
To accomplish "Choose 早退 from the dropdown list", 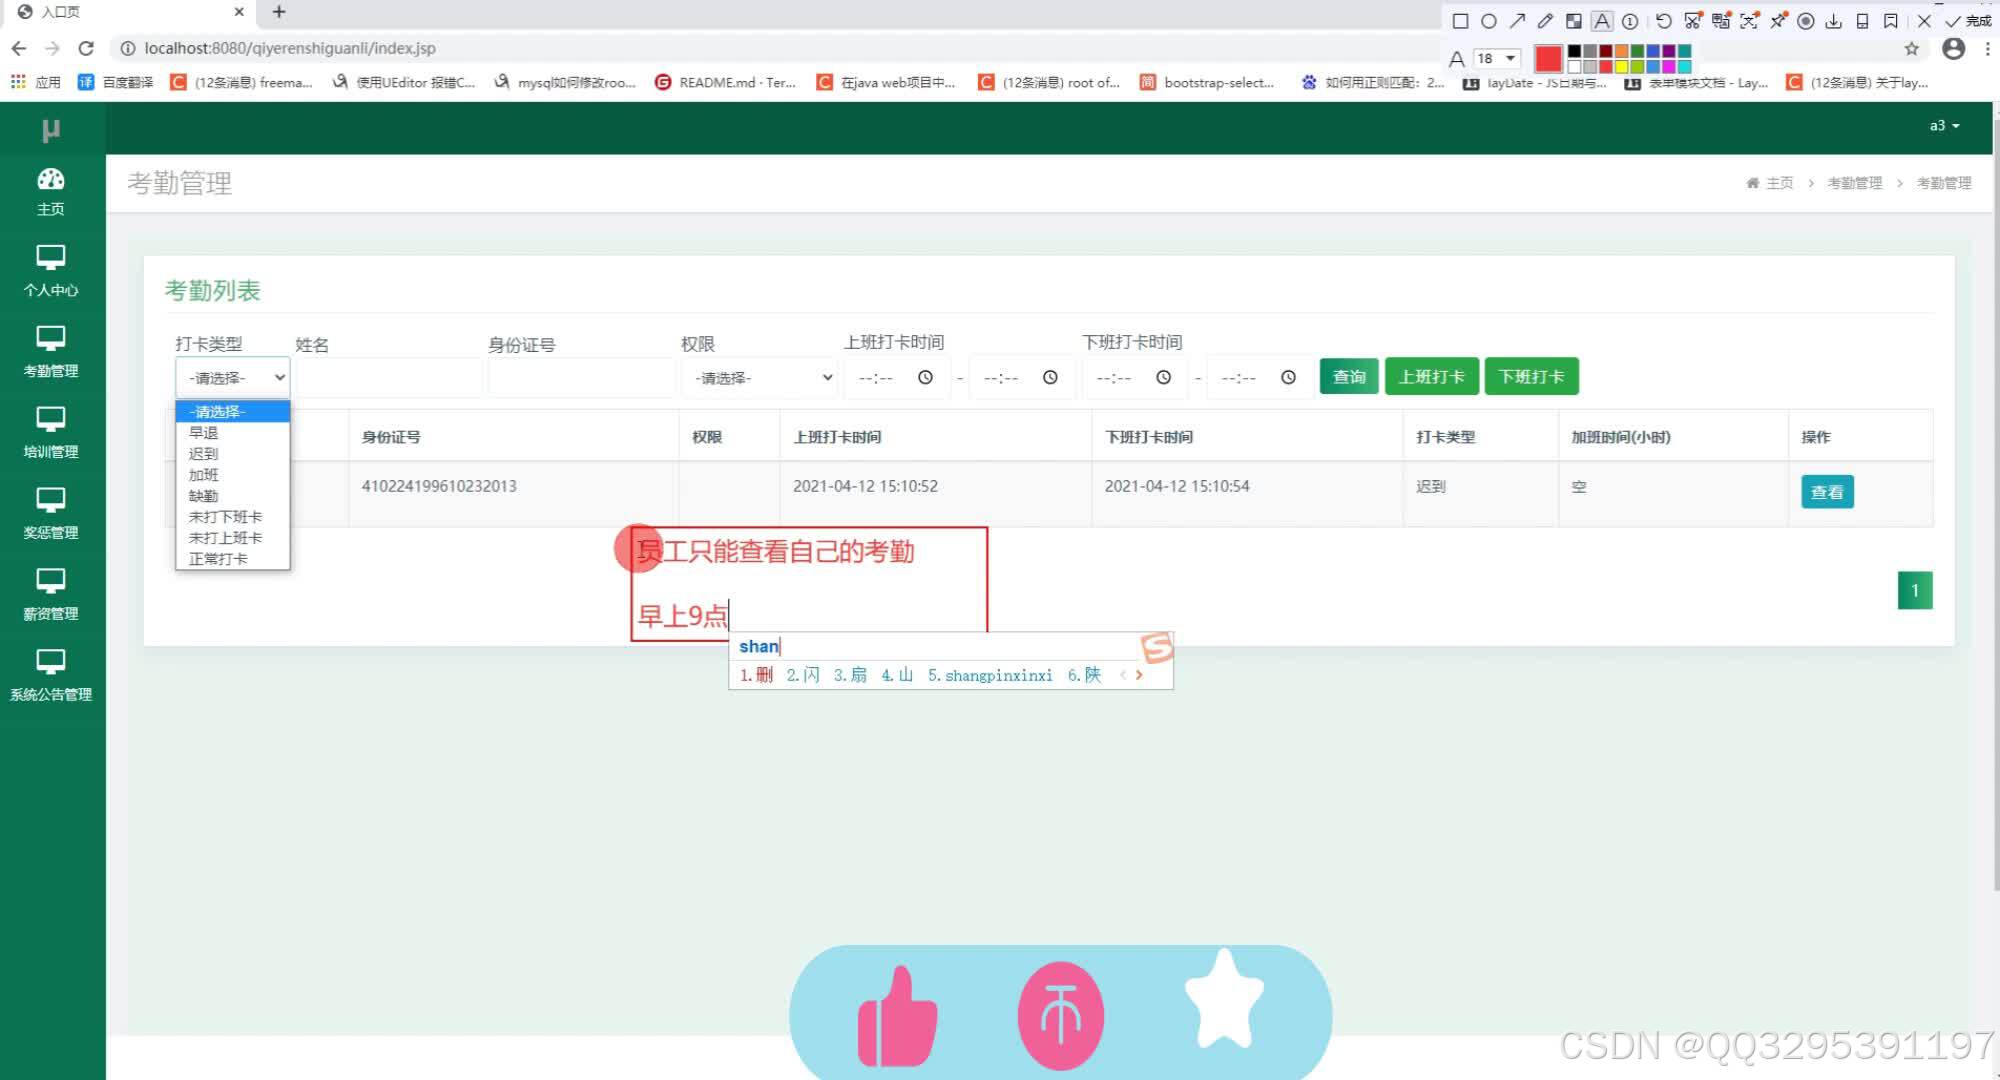I will [x=232, y=433].
